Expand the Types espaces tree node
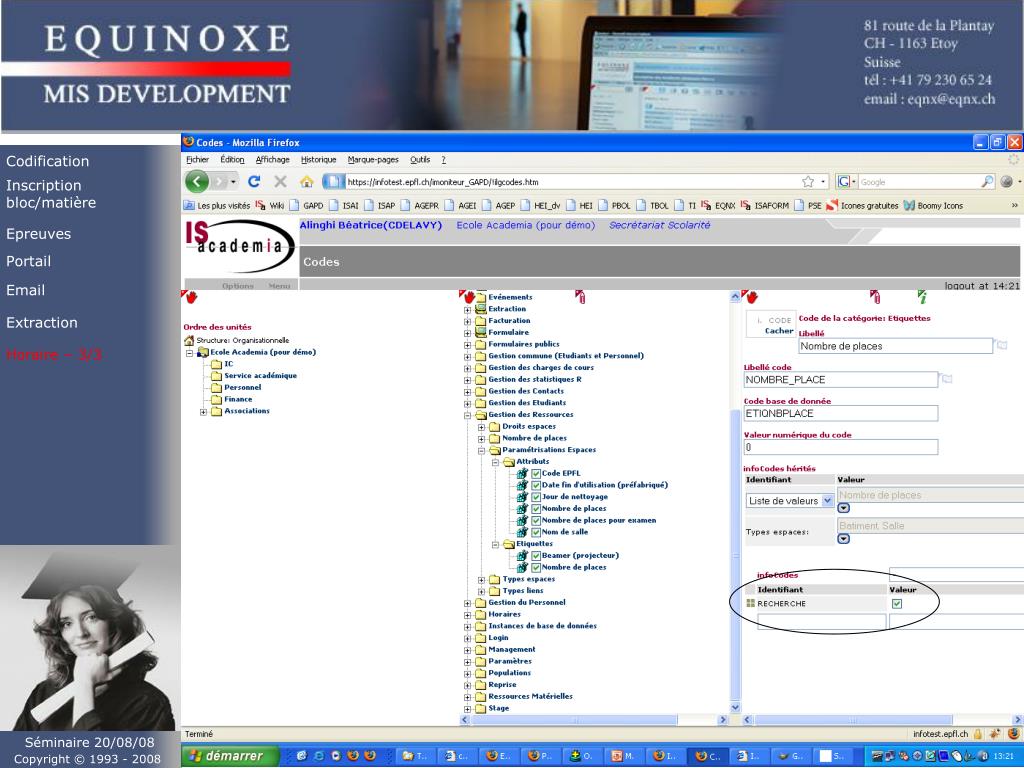The width and height of the screenshot is (1024, 768). 481,579
